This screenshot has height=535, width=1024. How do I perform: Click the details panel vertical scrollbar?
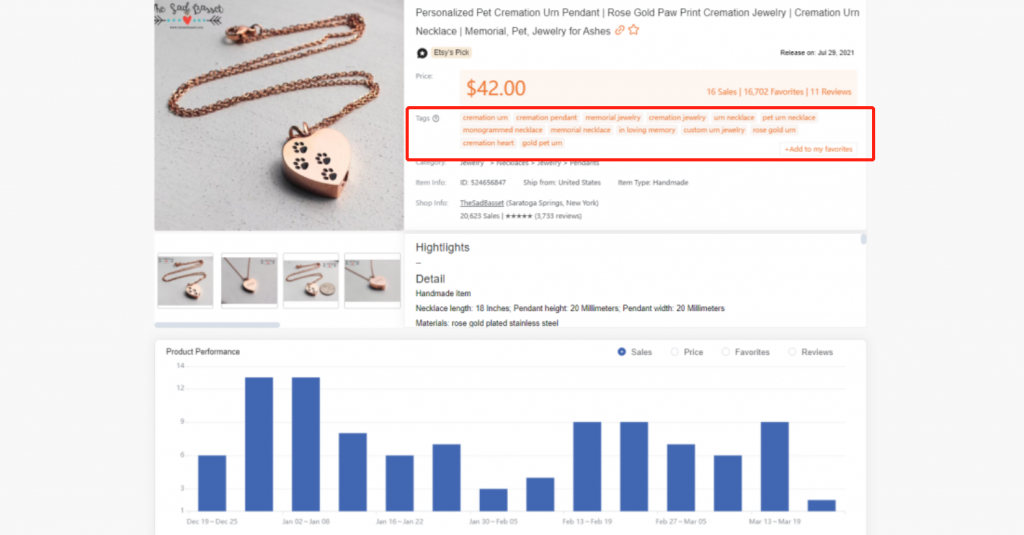863,239
